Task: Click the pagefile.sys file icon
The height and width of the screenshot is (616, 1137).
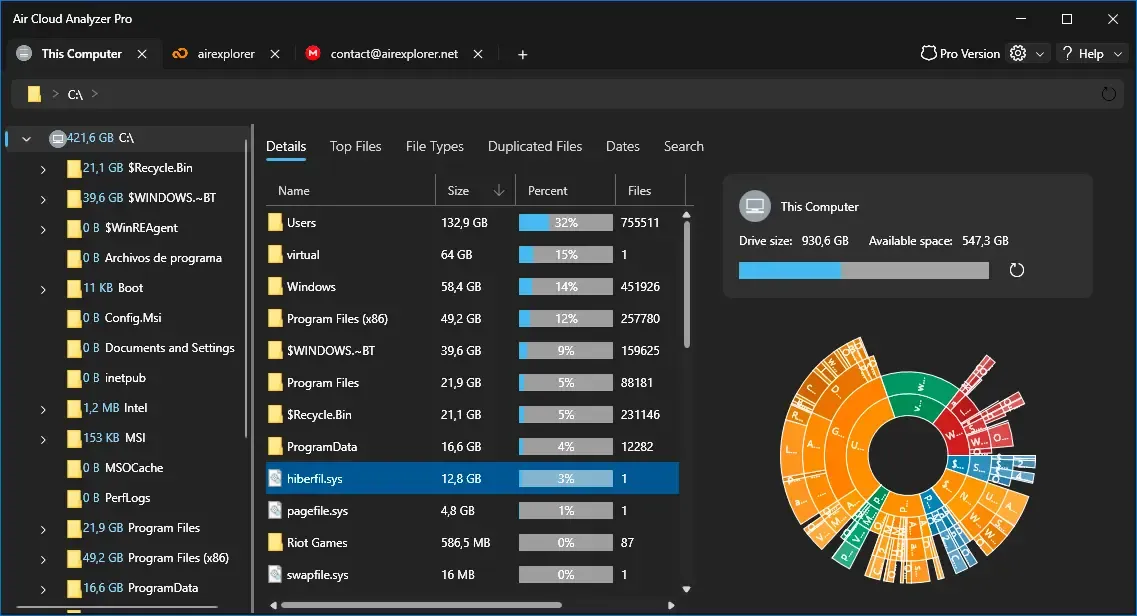Action: coord(275,510)
